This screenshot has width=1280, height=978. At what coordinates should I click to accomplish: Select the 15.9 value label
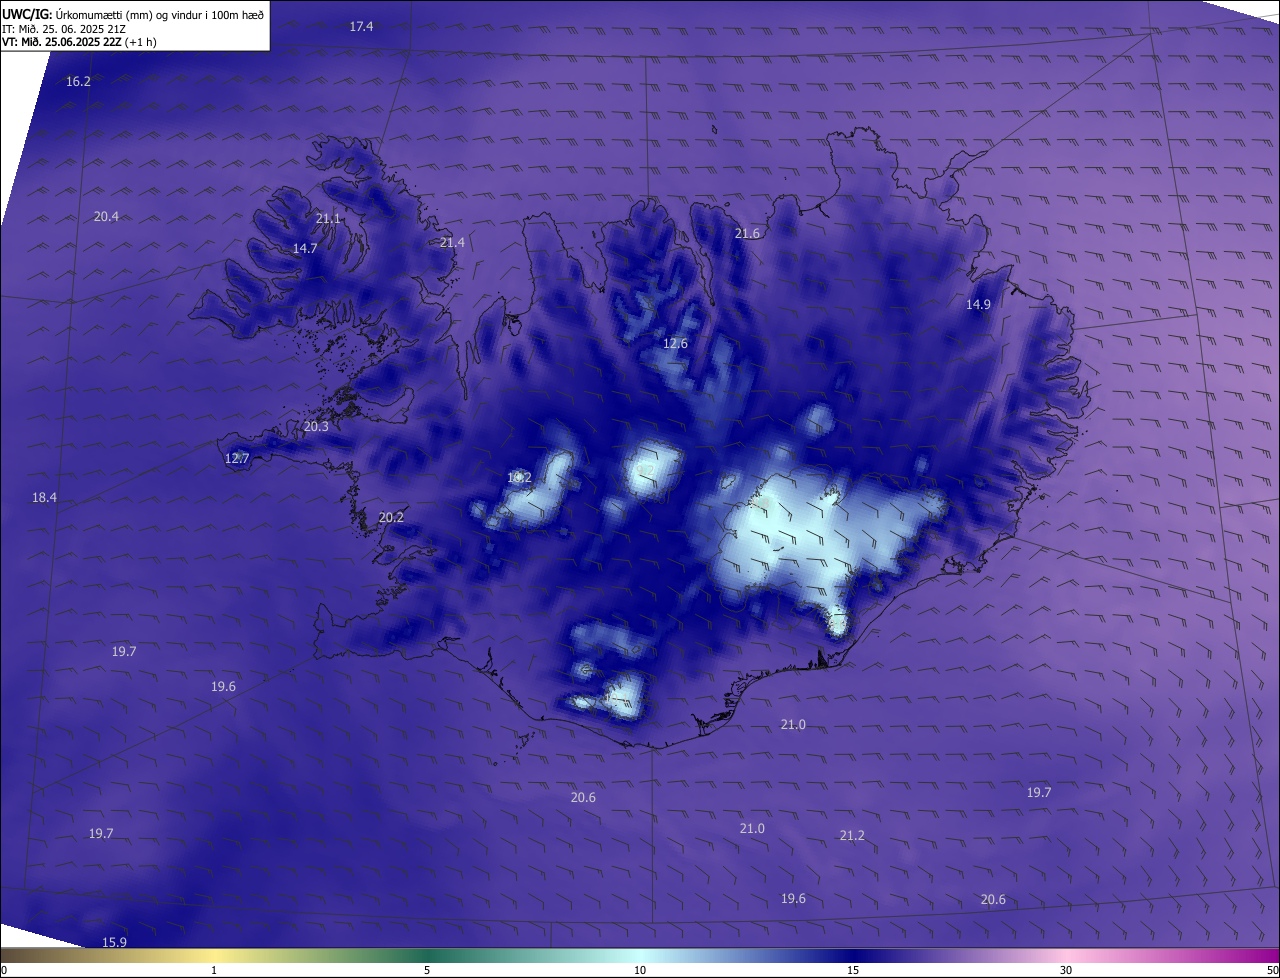click(x=114, y=942)
